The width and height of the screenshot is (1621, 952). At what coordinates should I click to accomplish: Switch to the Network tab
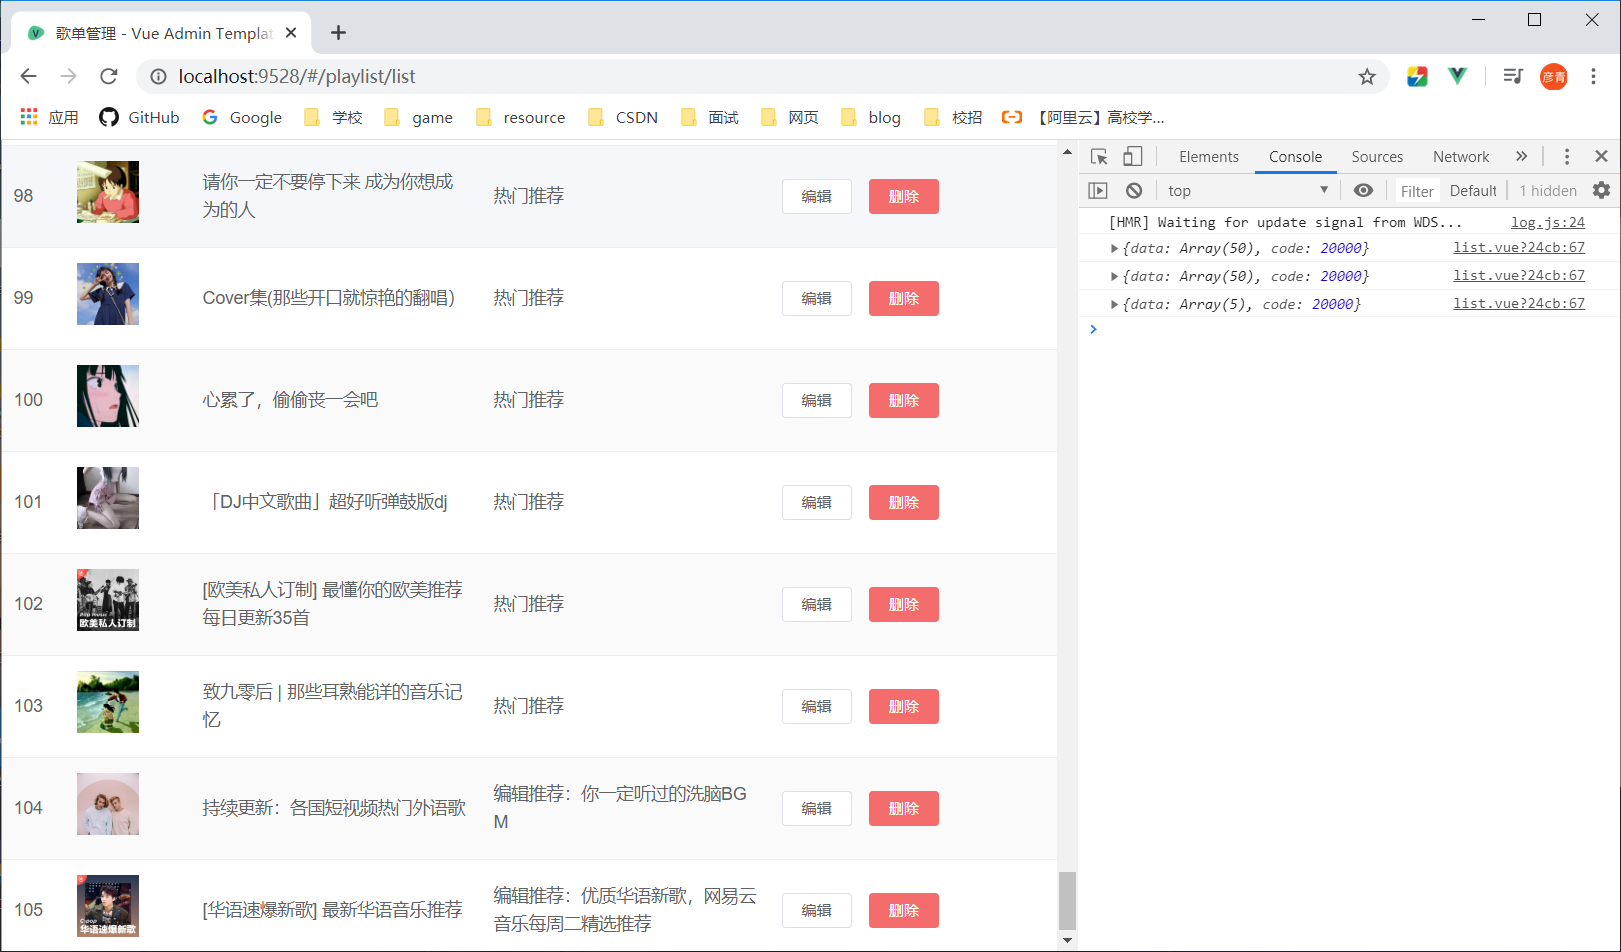1460,156
